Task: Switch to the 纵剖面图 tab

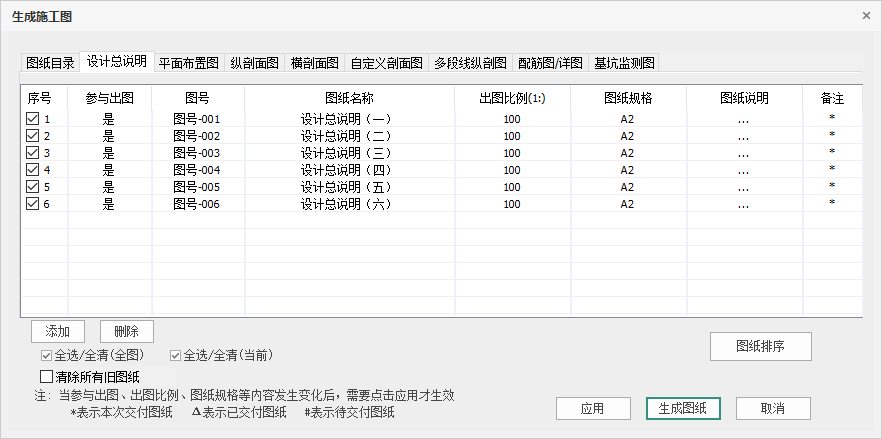Action: tap(254, 62)
